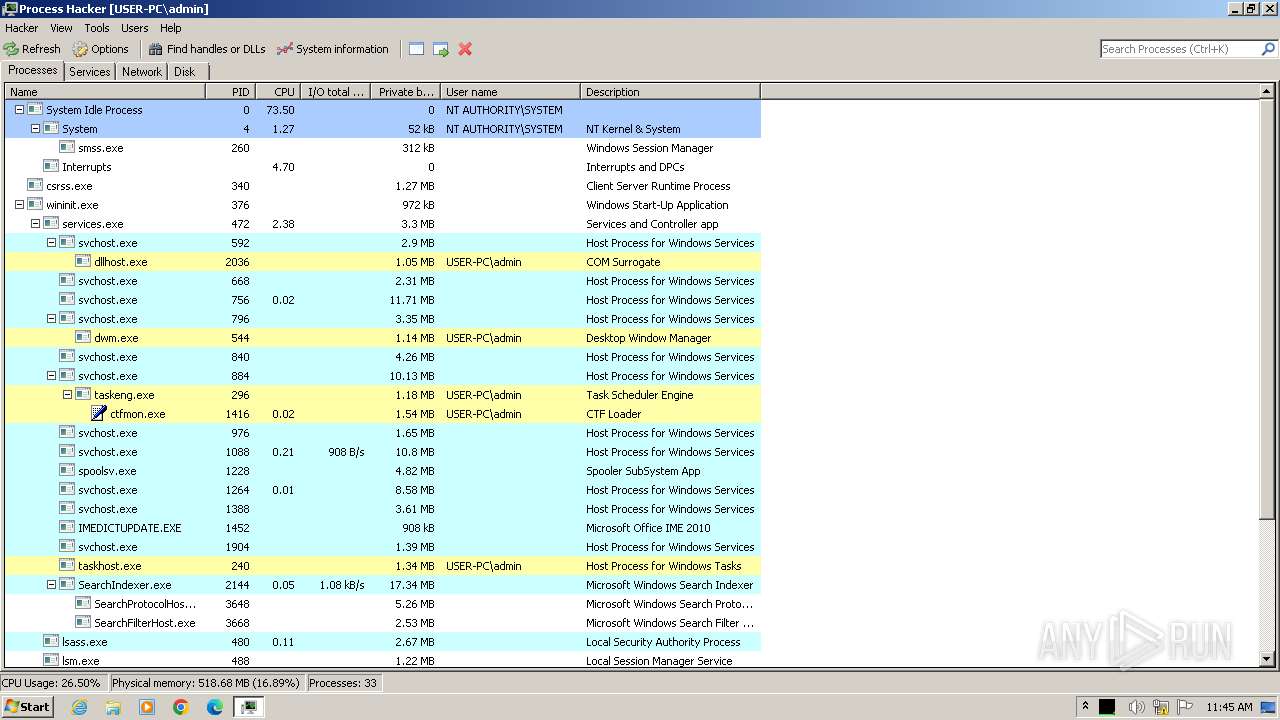Open Chrome from the taskbar

pos(181,707)
